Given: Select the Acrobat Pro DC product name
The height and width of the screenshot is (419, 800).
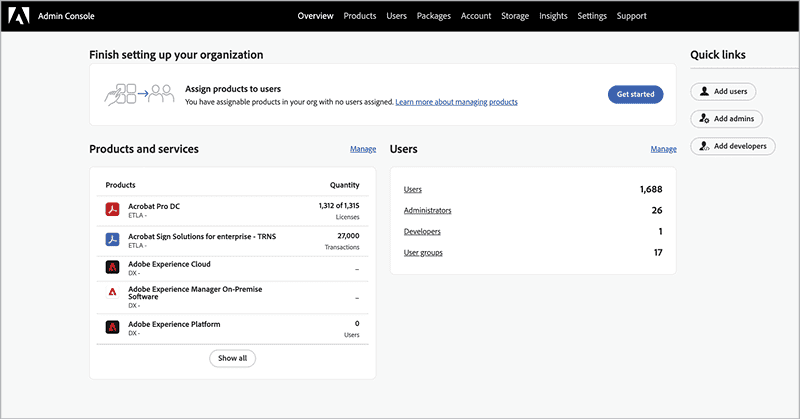Looking at the screenshot, I should click(154, 206).
